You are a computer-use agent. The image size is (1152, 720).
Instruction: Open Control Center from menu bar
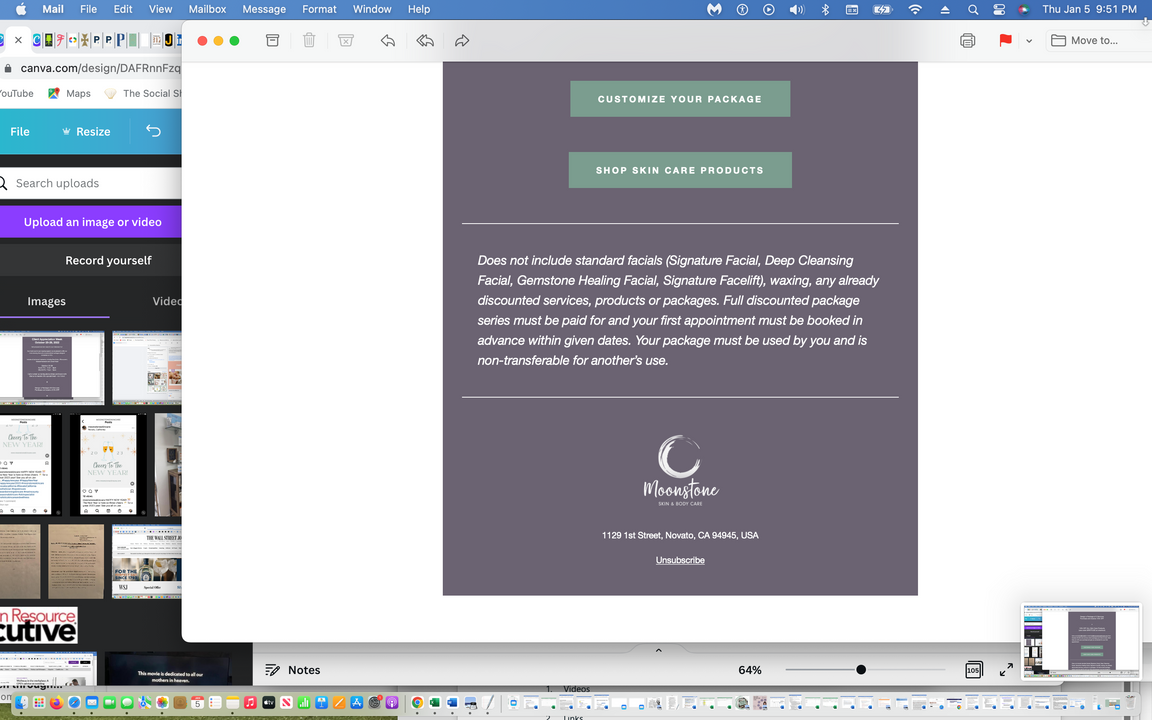pyautogui.click(x=999, y=9)
